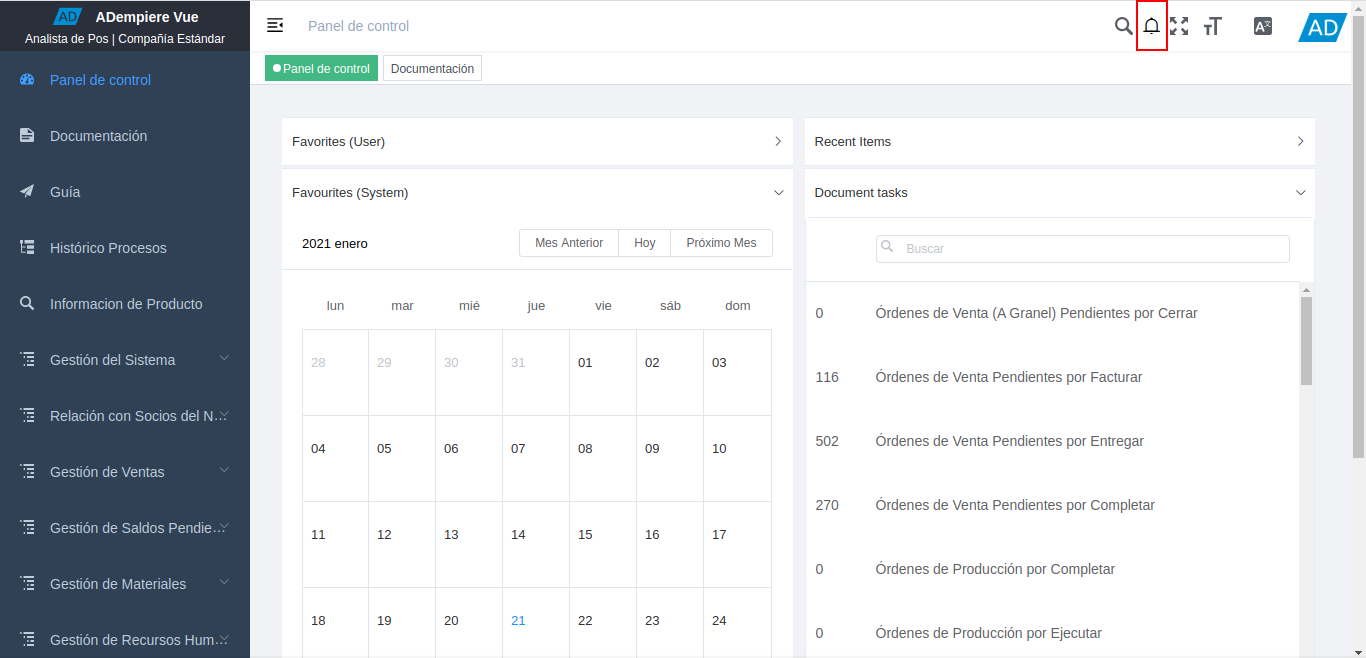The width and height of the screenshot is (1366, 658).
Task: Open the font size selector icon
Action: (1212, 27)
